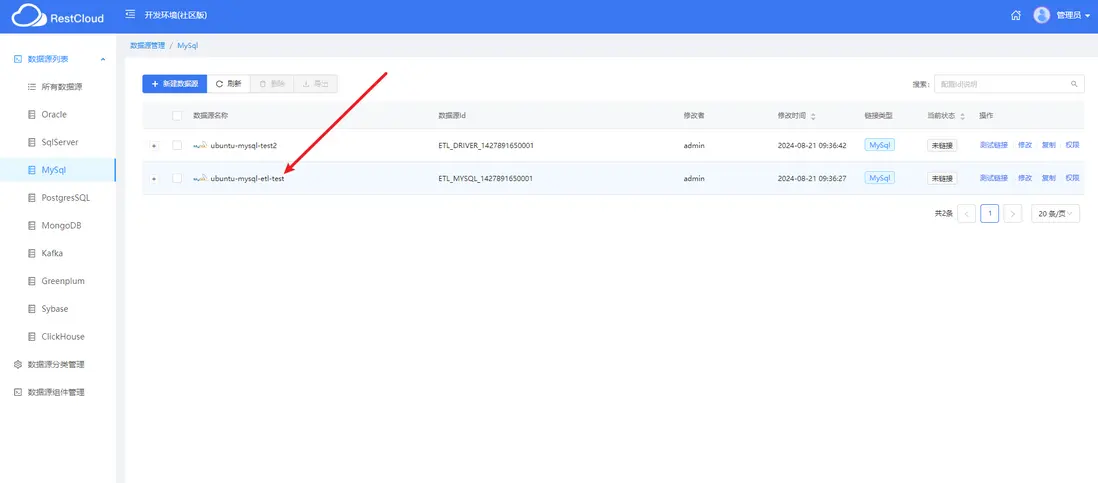The image size is (1098, 483).
Task: Focus the 配置id search input field
Action: pyautogui.click(x=1000, y=84)
